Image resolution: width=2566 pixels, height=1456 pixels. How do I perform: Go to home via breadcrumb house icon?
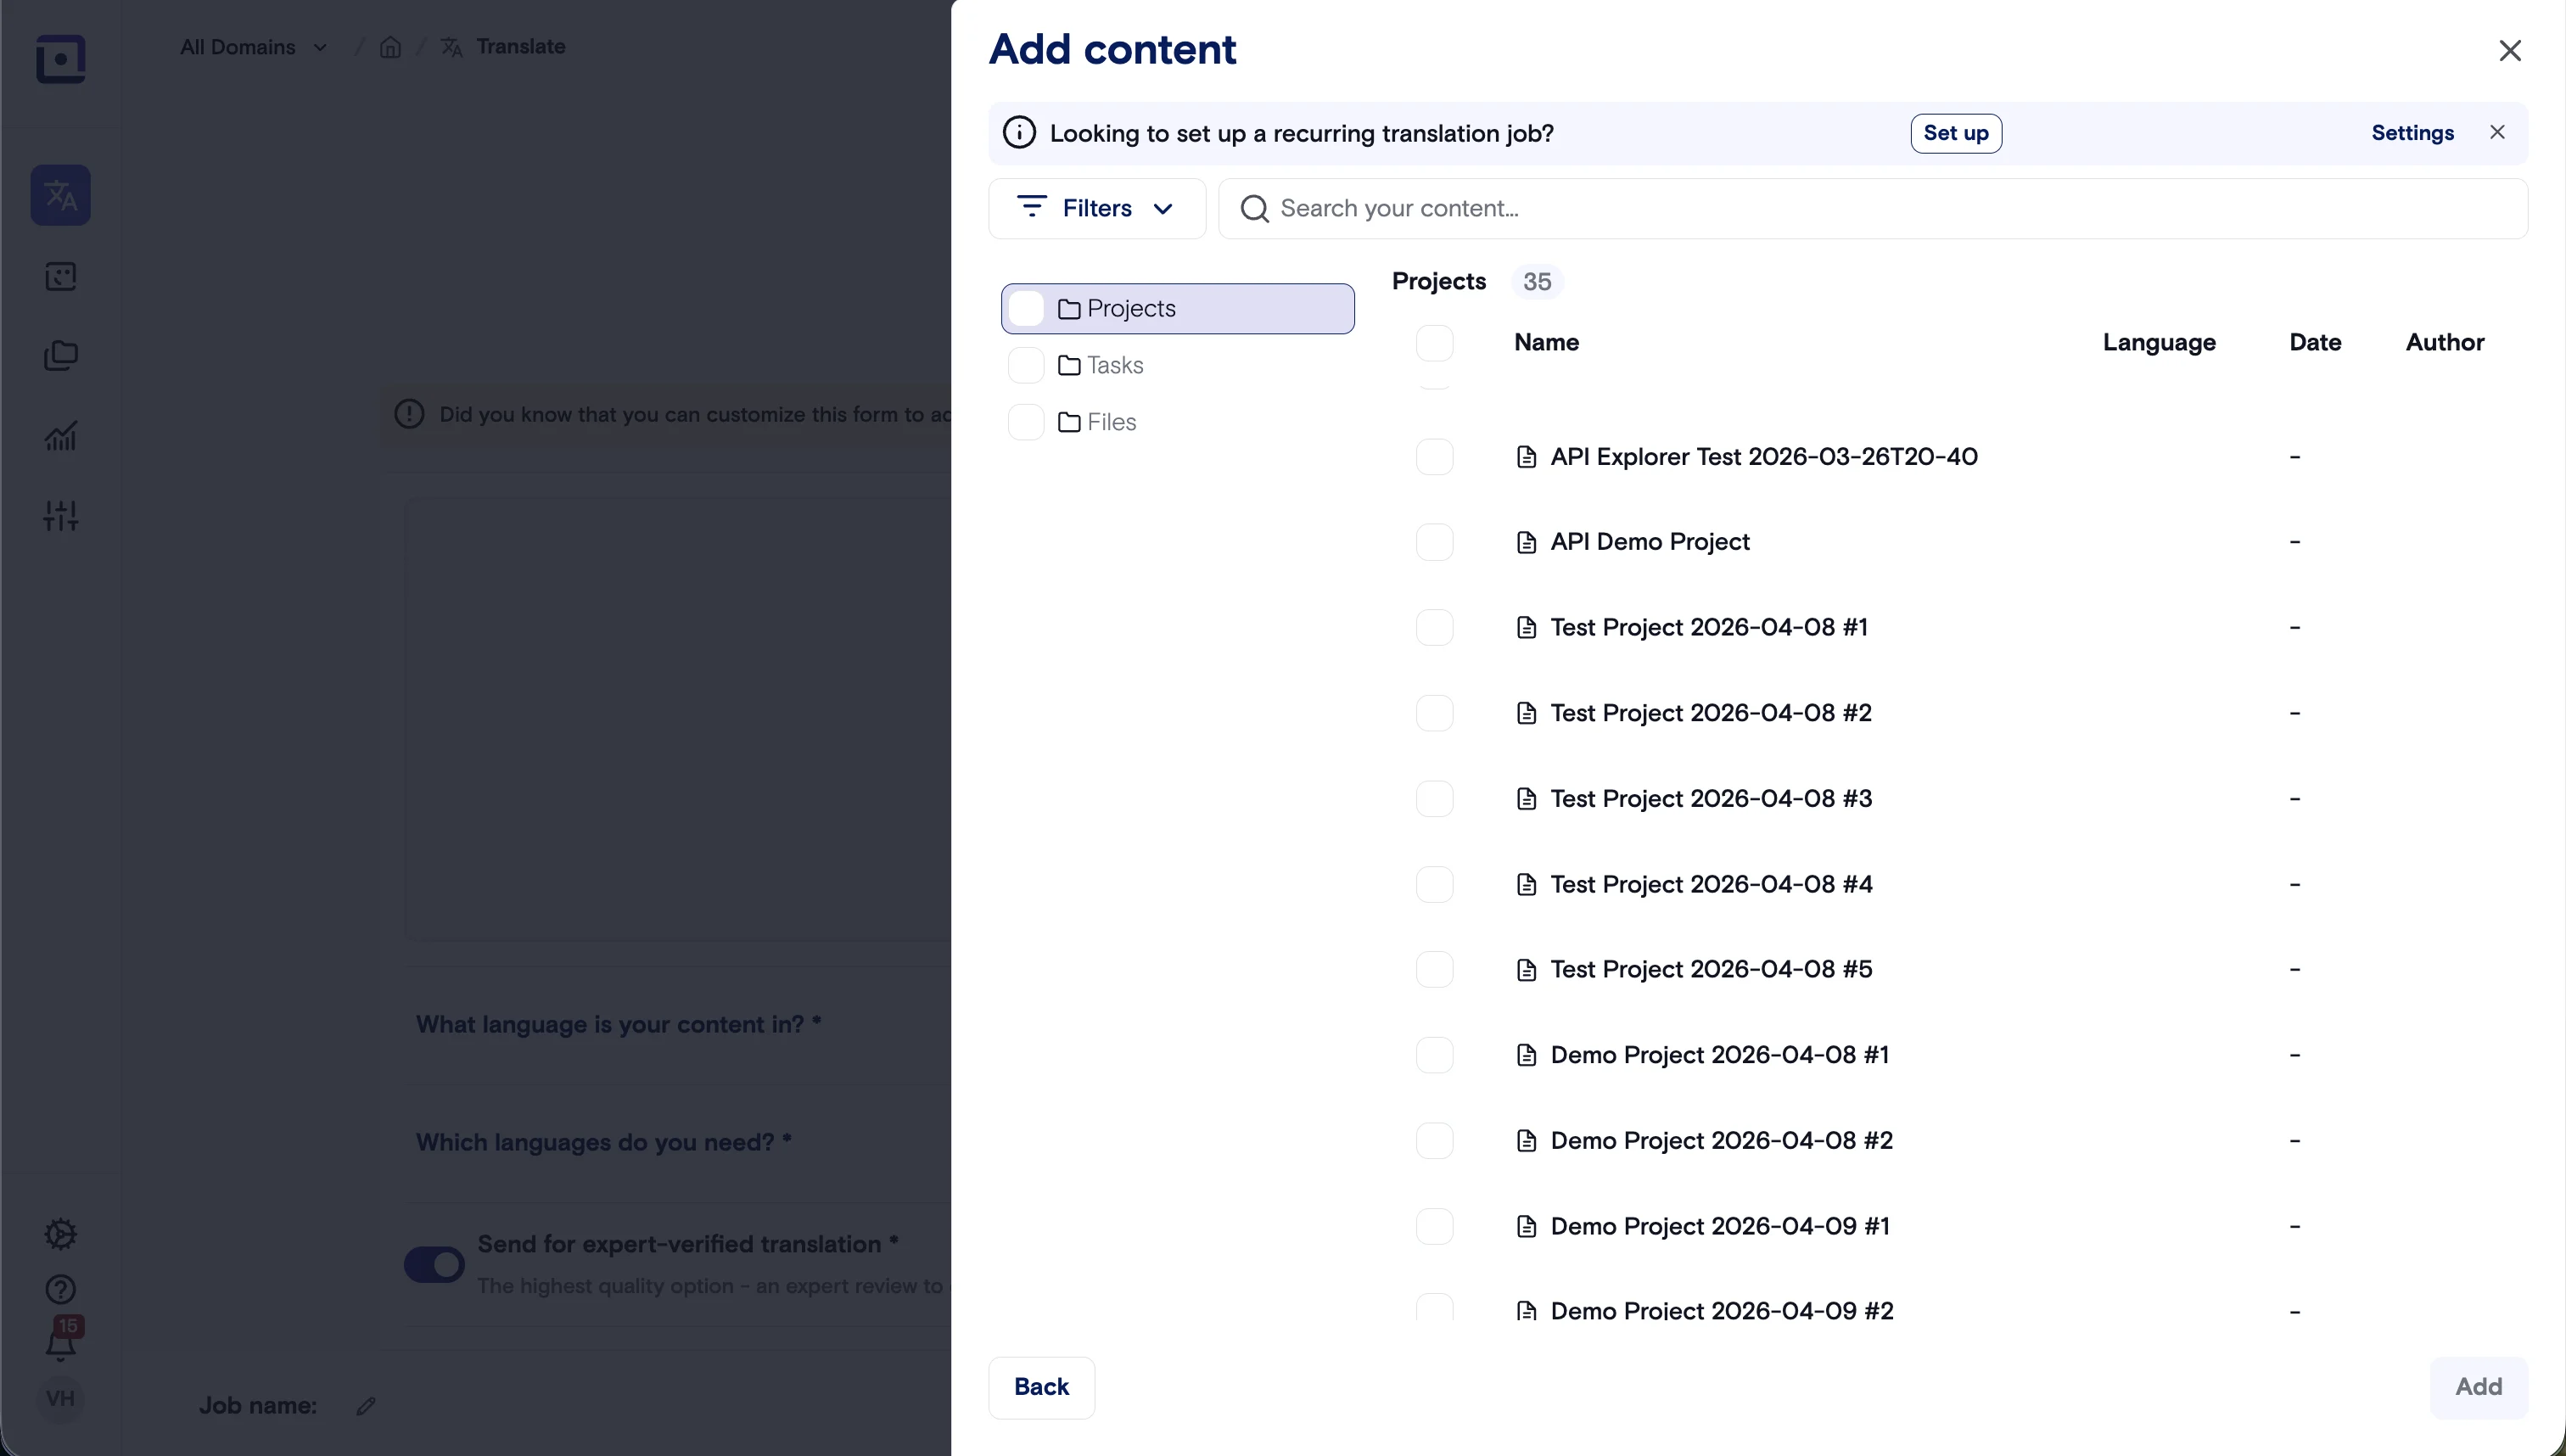pos(390,47)
